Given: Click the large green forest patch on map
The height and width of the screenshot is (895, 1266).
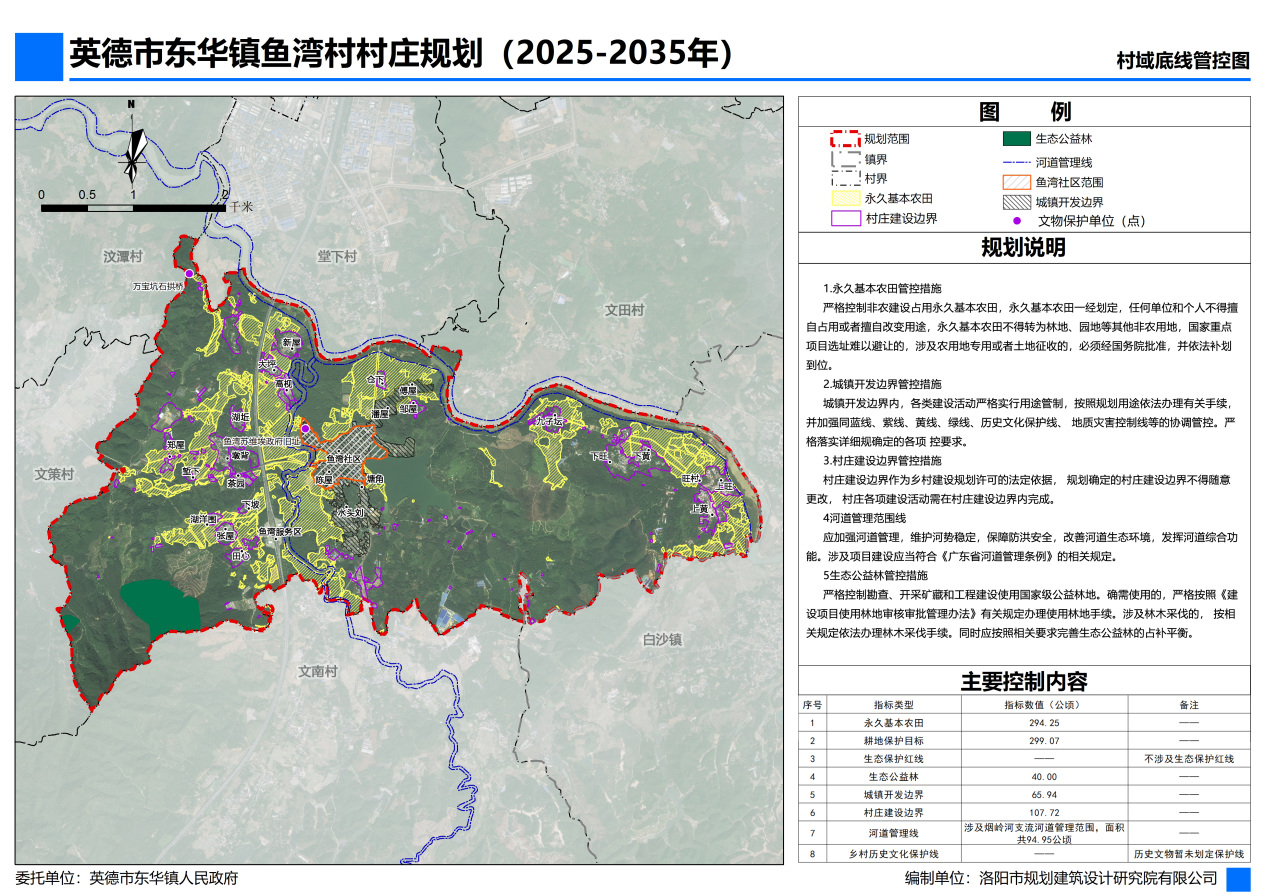Looking at the screenshot, I should [165, 604].
